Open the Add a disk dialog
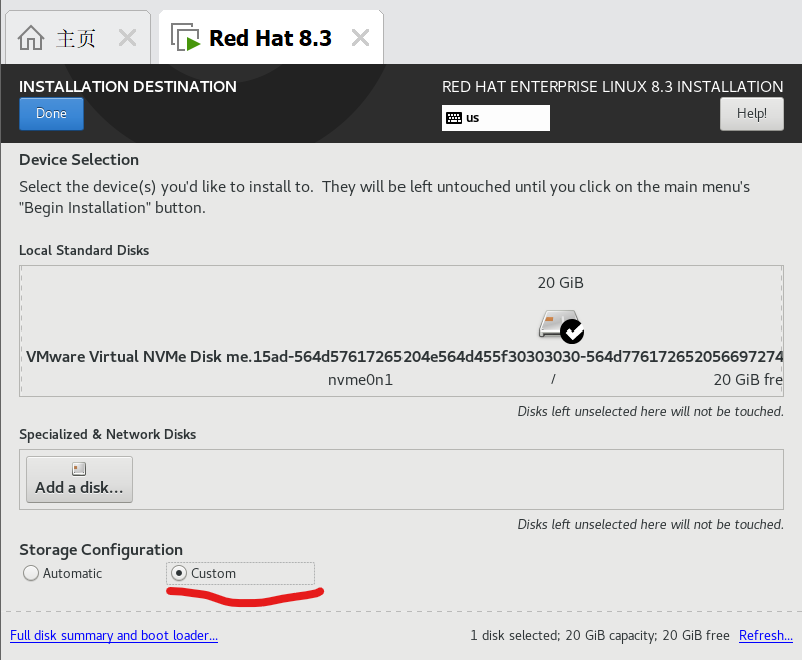The height and width of the screenshot is (660, 802). 79,479
